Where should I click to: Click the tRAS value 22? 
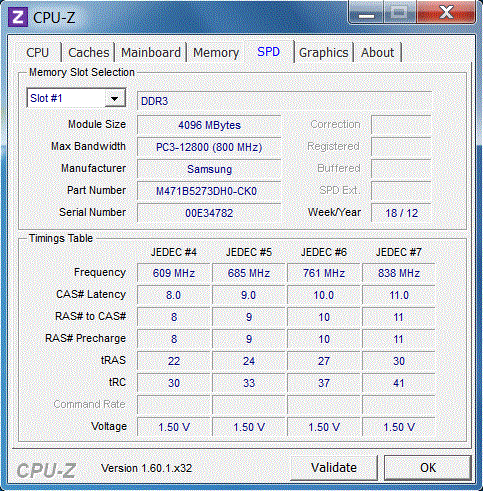tap(174, 361)
